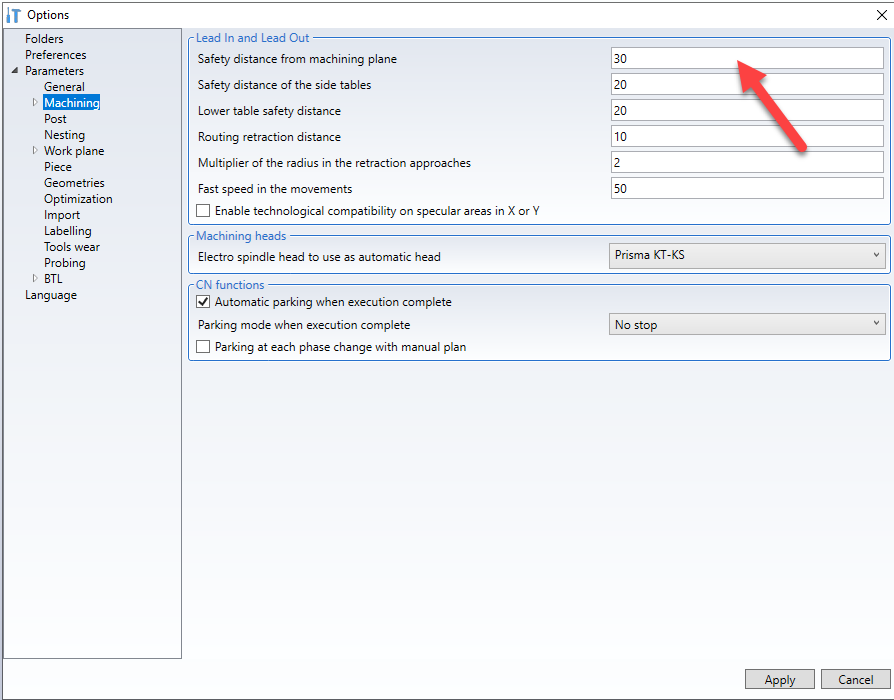
Task: Open the Parking mode dropdown showing No stop
Action: [747, 324]
